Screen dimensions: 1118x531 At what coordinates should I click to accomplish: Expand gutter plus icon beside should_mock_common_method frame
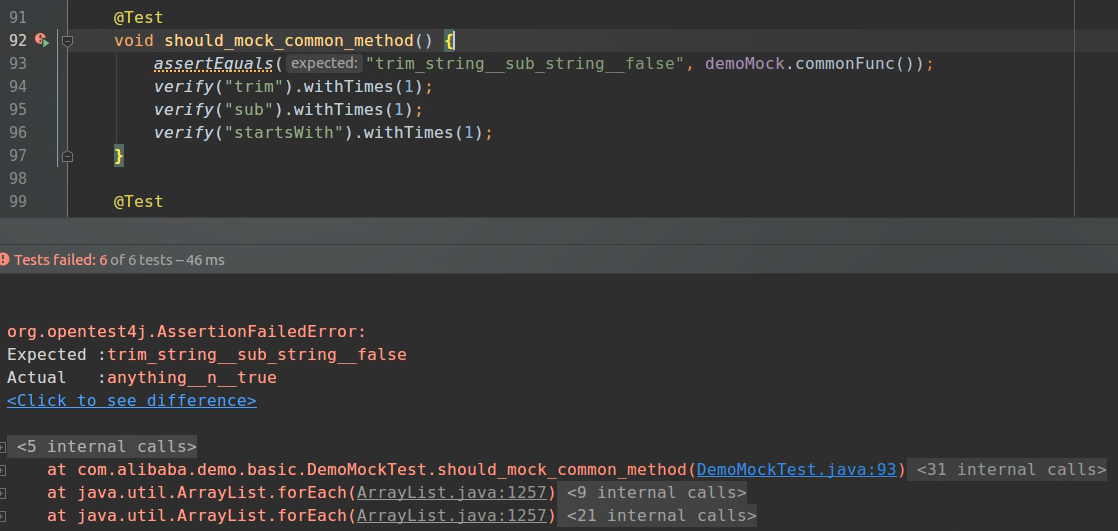pyautogui.click(x=3, y=470)
